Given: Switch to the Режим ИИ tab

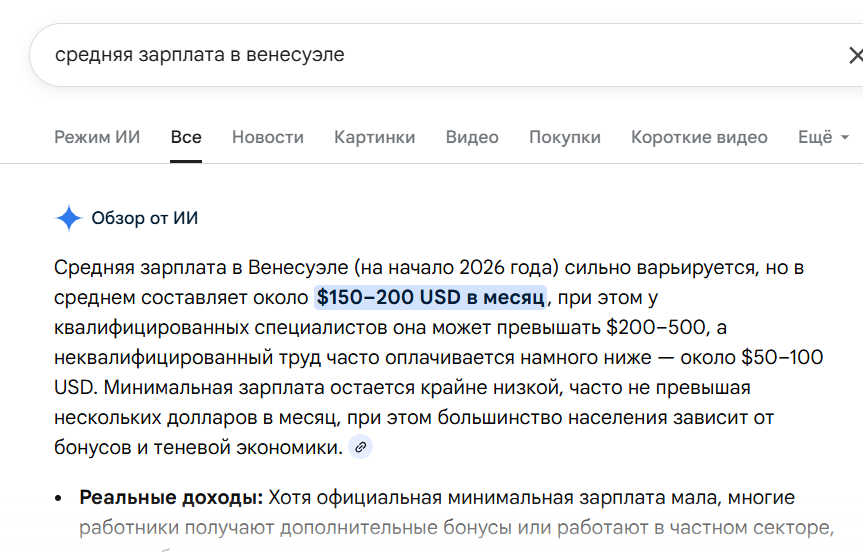Looking at the screenshot, I should pos(97,137).
